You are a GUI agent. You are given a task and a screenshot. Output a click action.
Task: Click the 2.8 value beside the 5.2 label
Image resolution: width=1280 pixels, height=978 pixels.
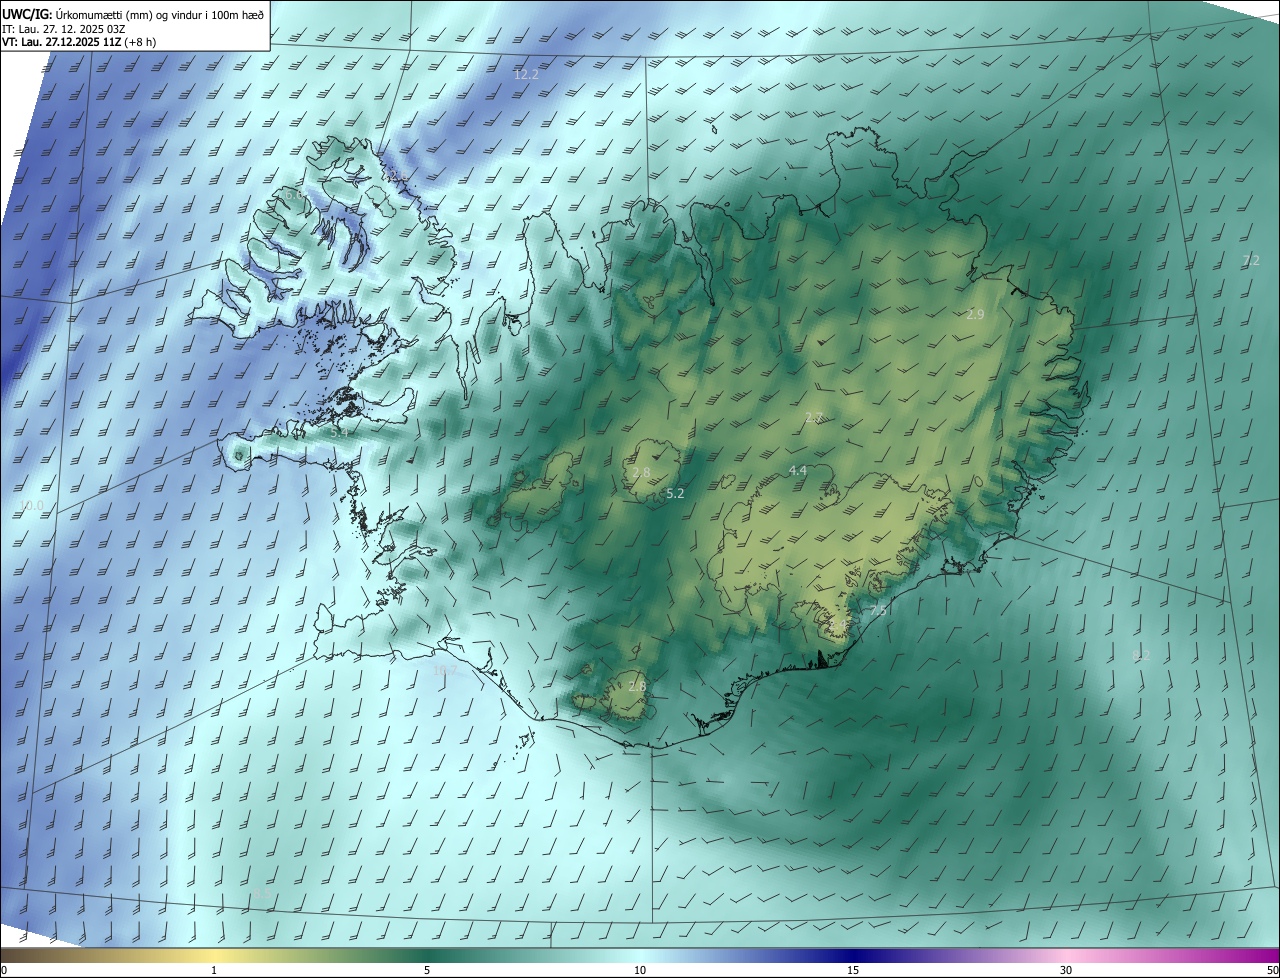click(641, 472)
